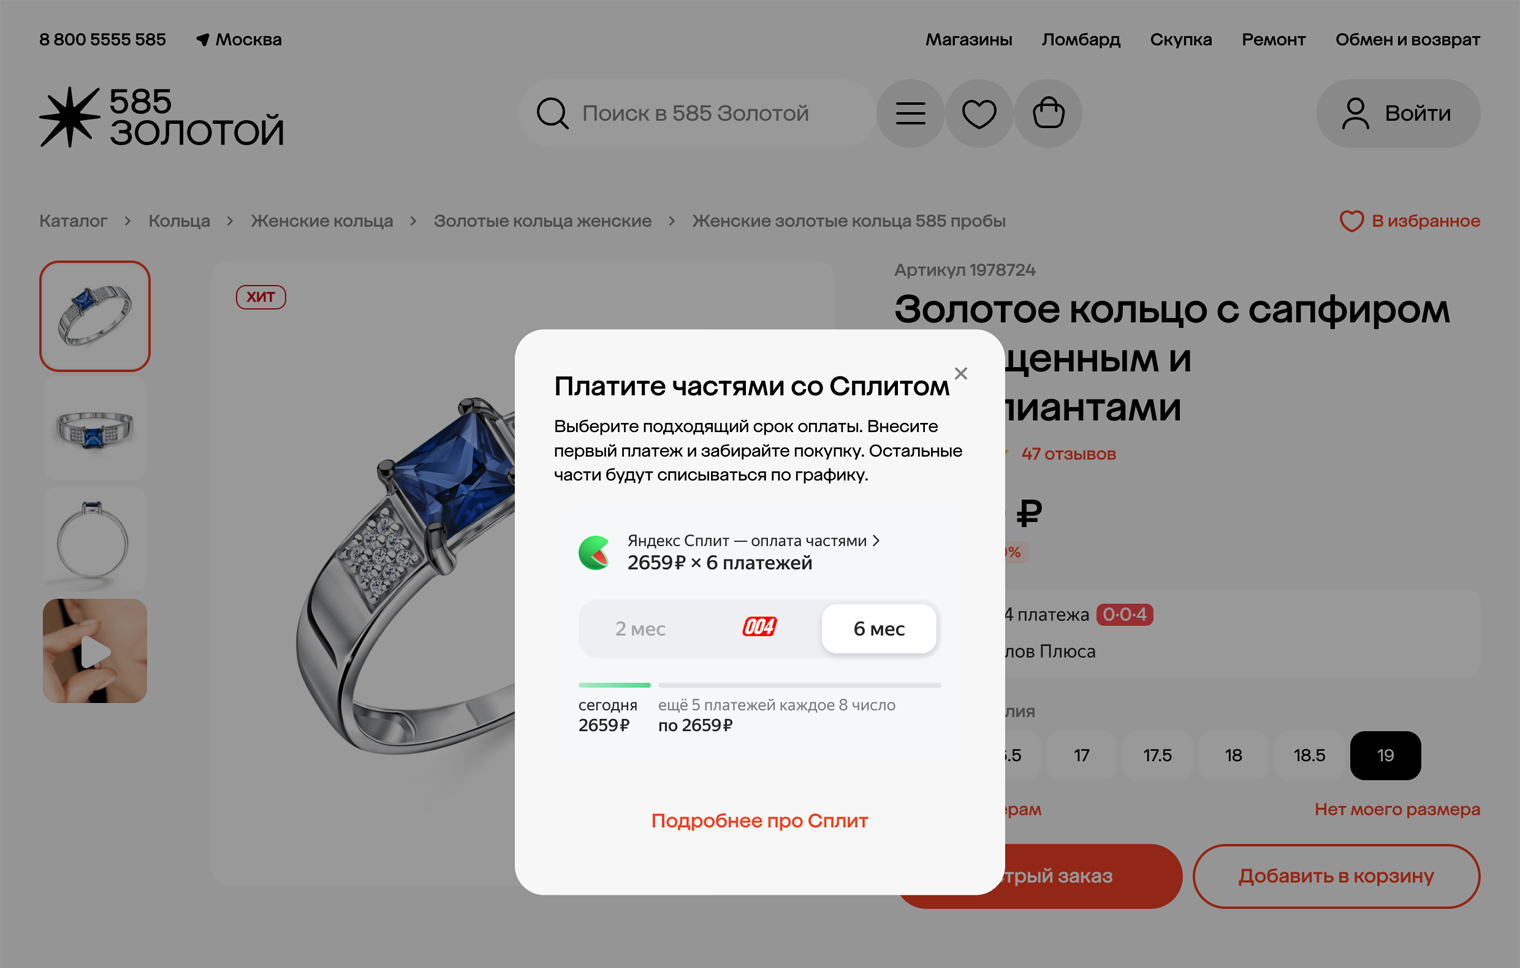
Task: Close the Split payment popup
Action: point(961,373)
